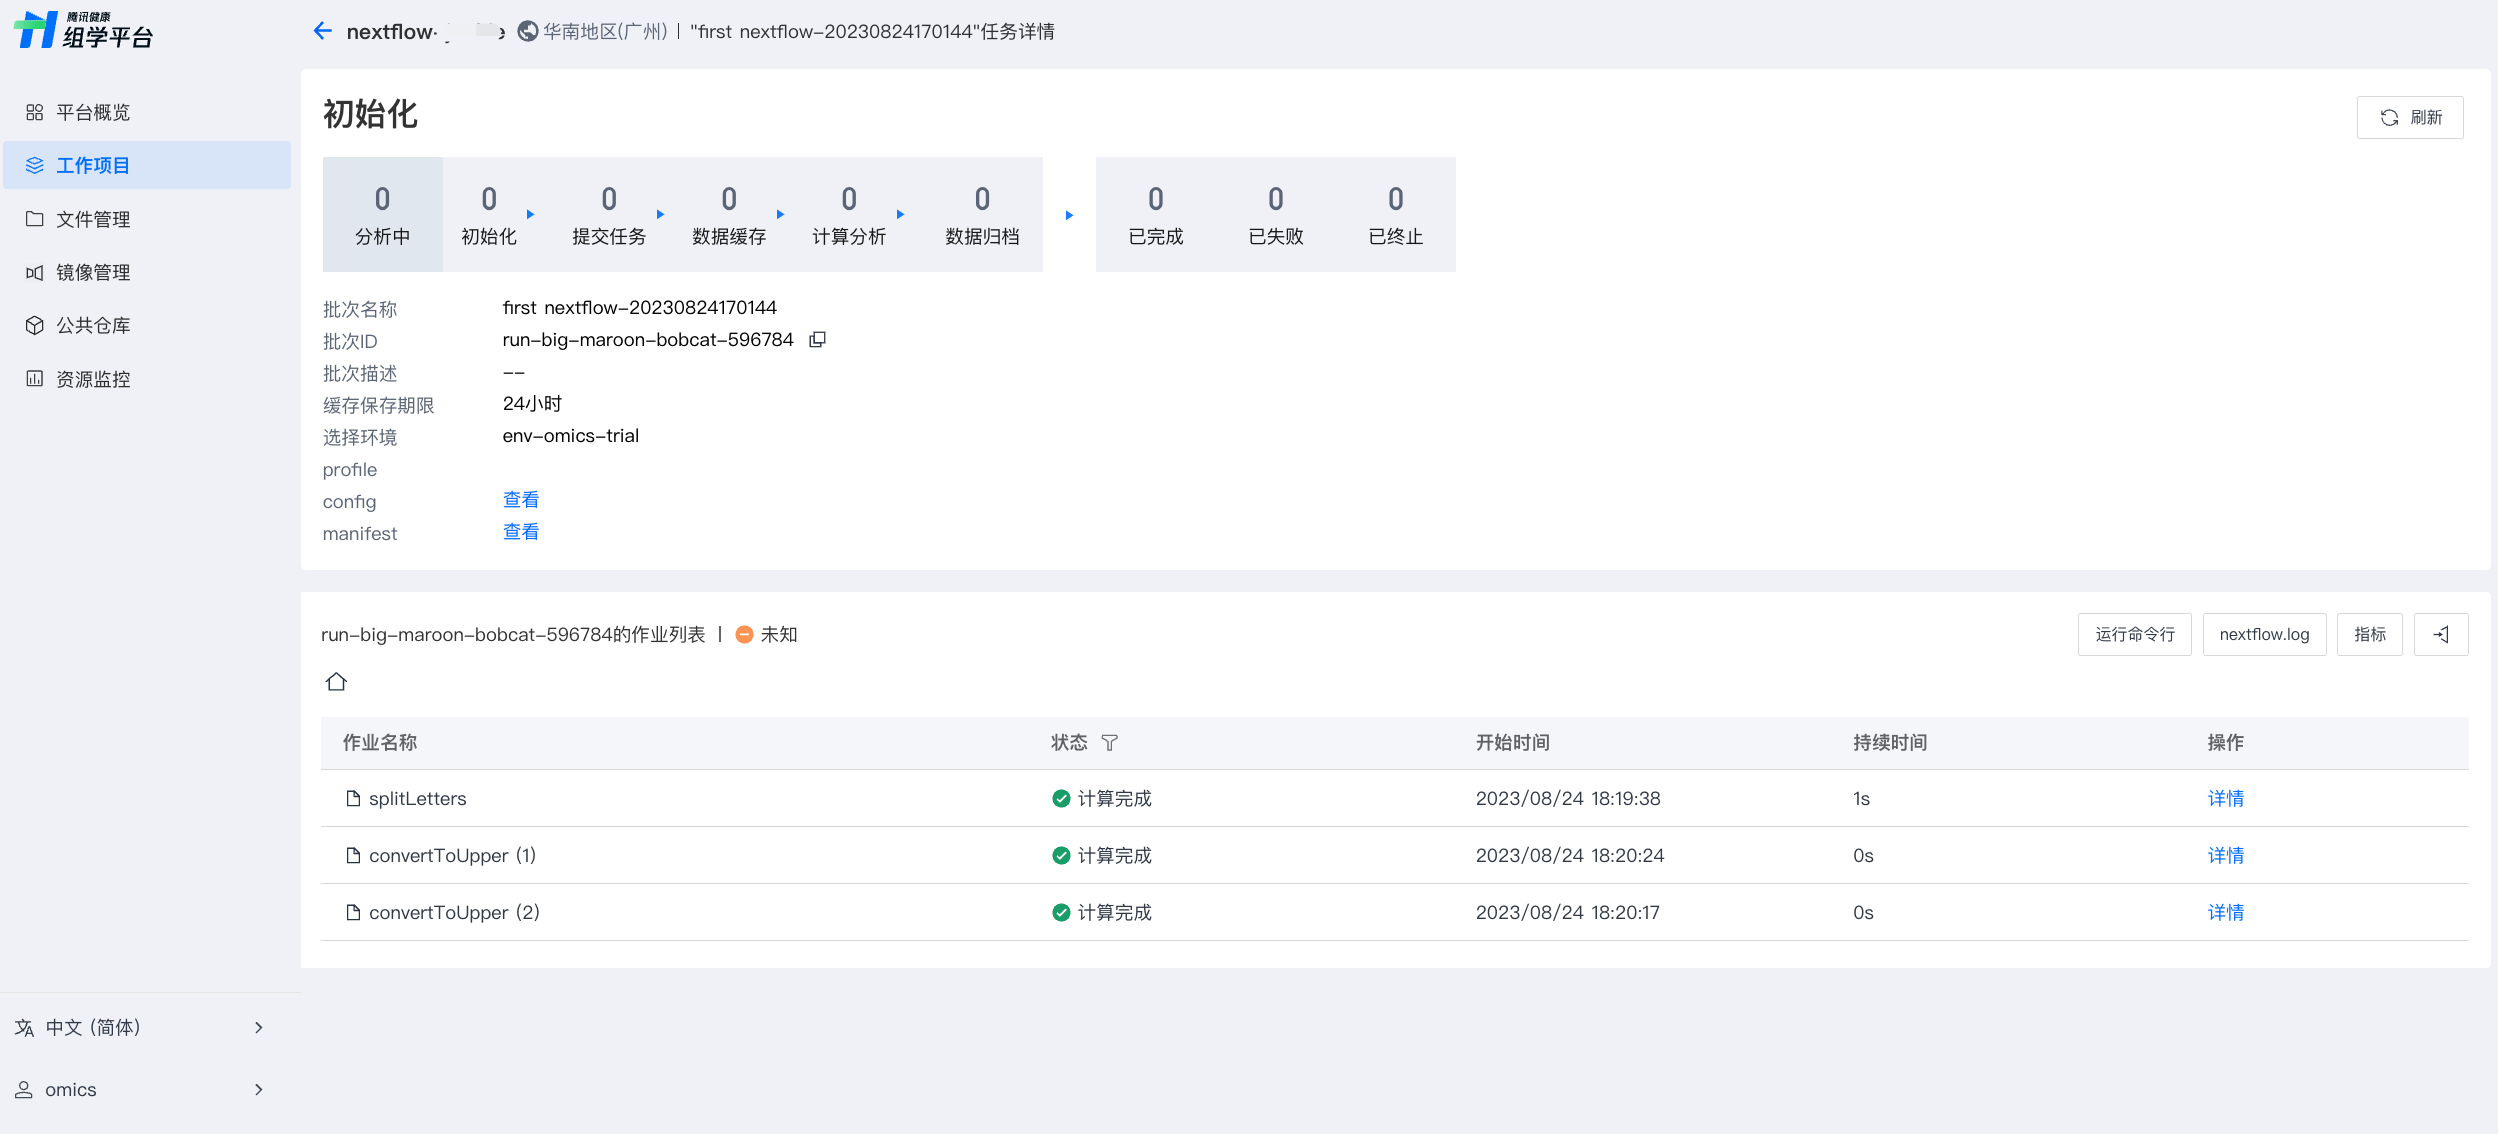Expand the omics user account menu
Image resolution: width=2498 pixels, height=1134 pixels.
pos(140,1089)
